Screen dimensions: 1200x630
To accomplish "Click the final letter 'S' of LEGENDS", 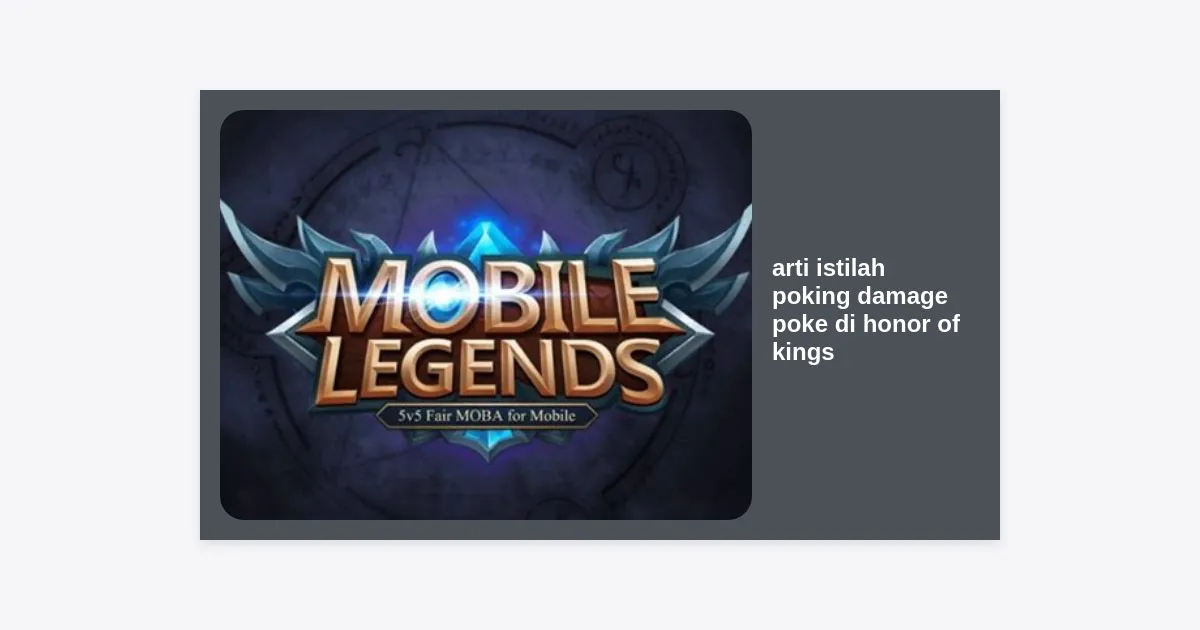I will coord(637,372).
